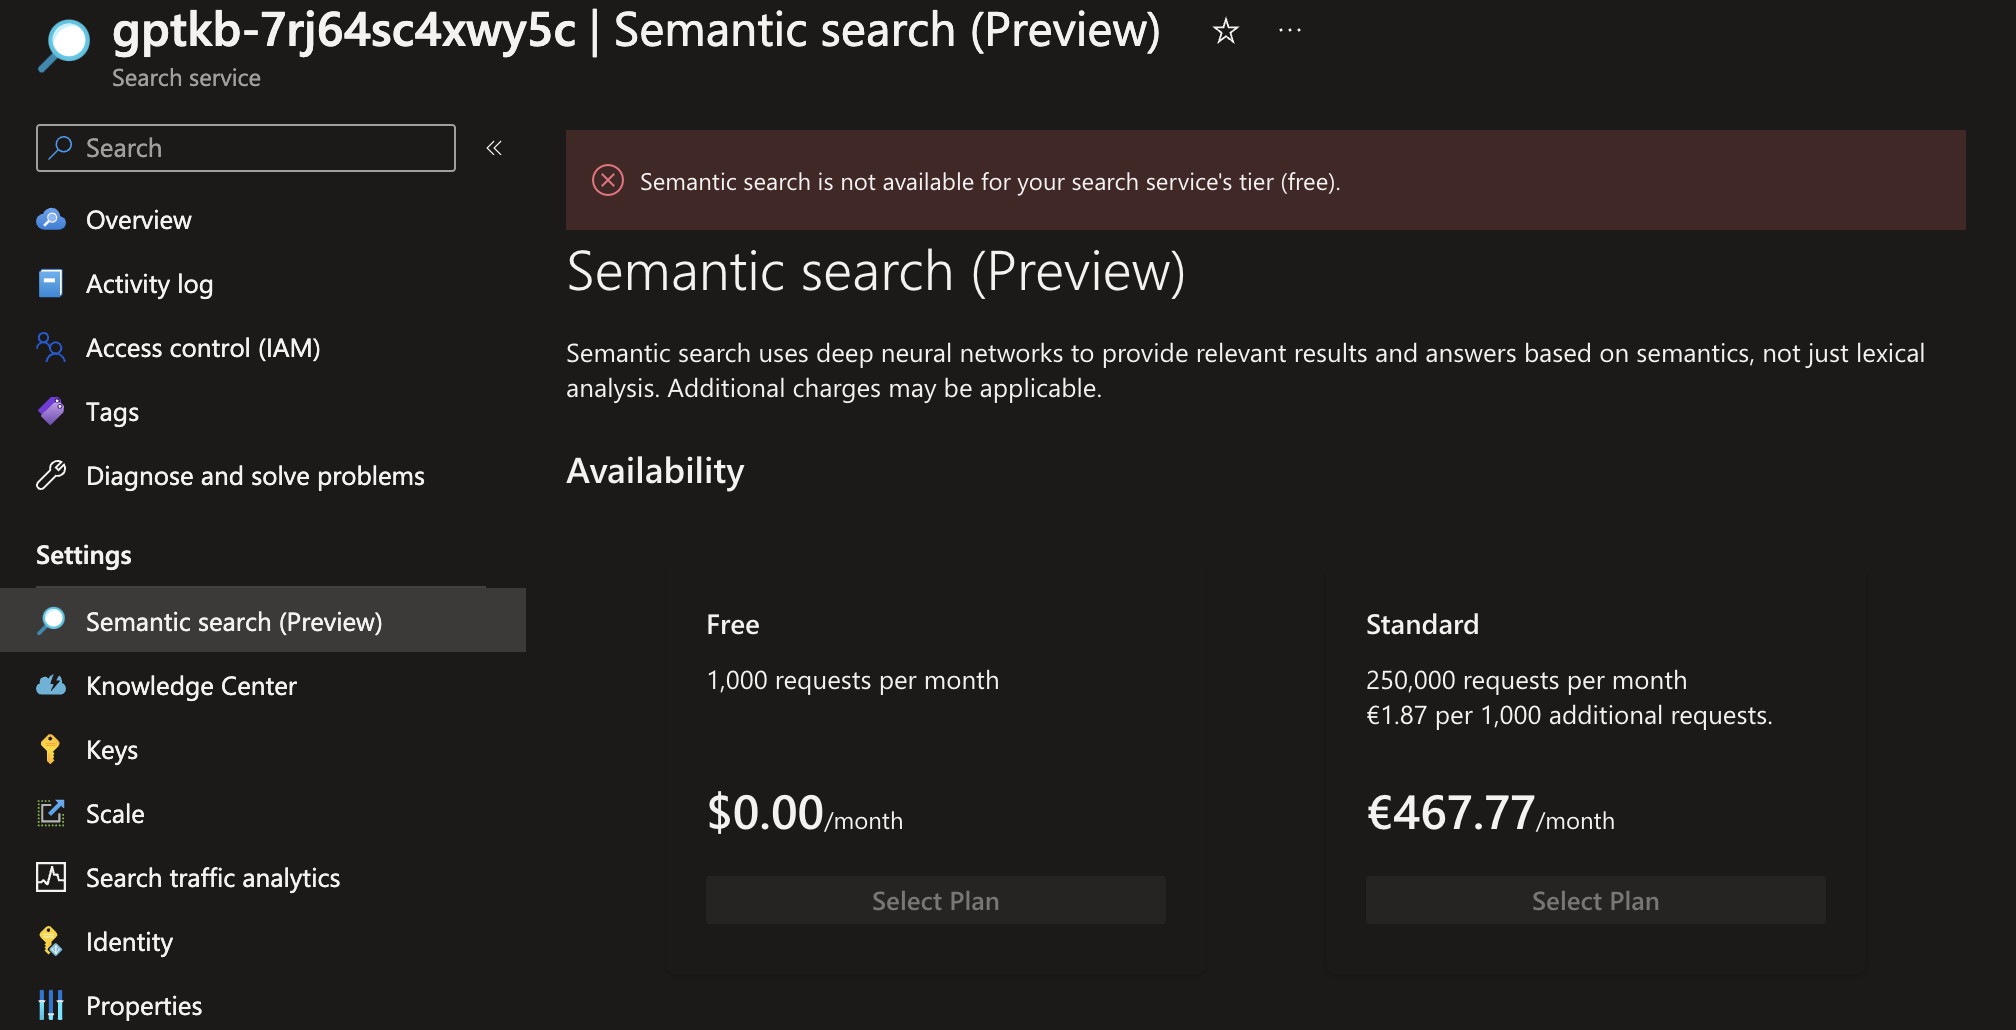Open Knowledge Center
Image resolution: width=2016 pixels, height=1030 pixels.
click(x=191, y=686)
